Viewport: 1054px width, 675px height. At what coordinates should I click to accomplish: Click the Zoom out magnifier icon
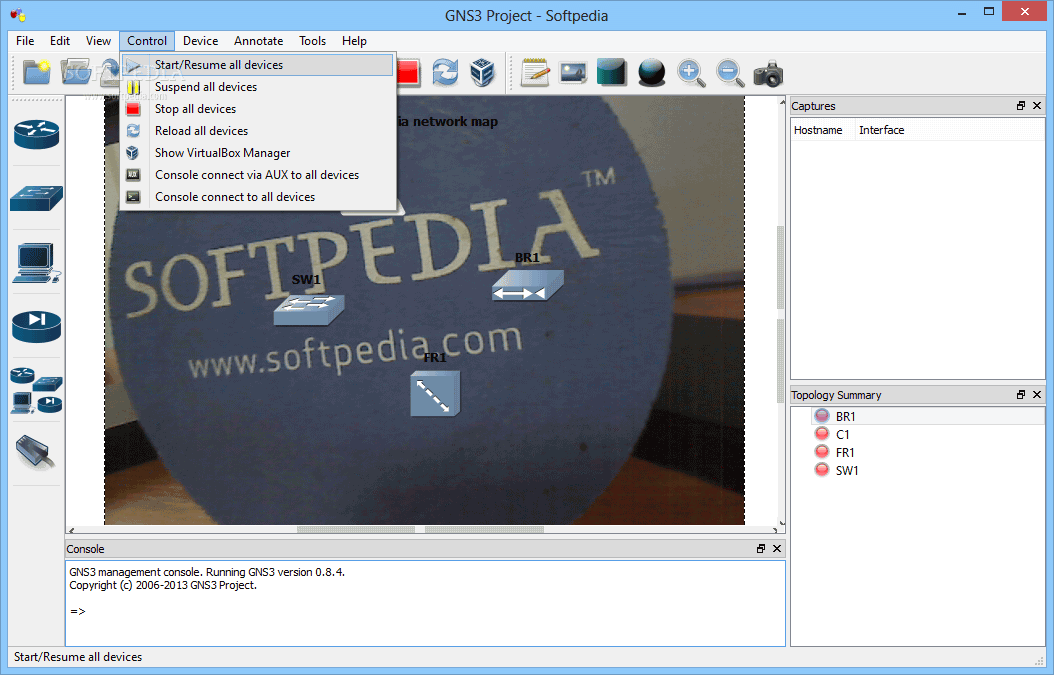(x=730, y=73)
